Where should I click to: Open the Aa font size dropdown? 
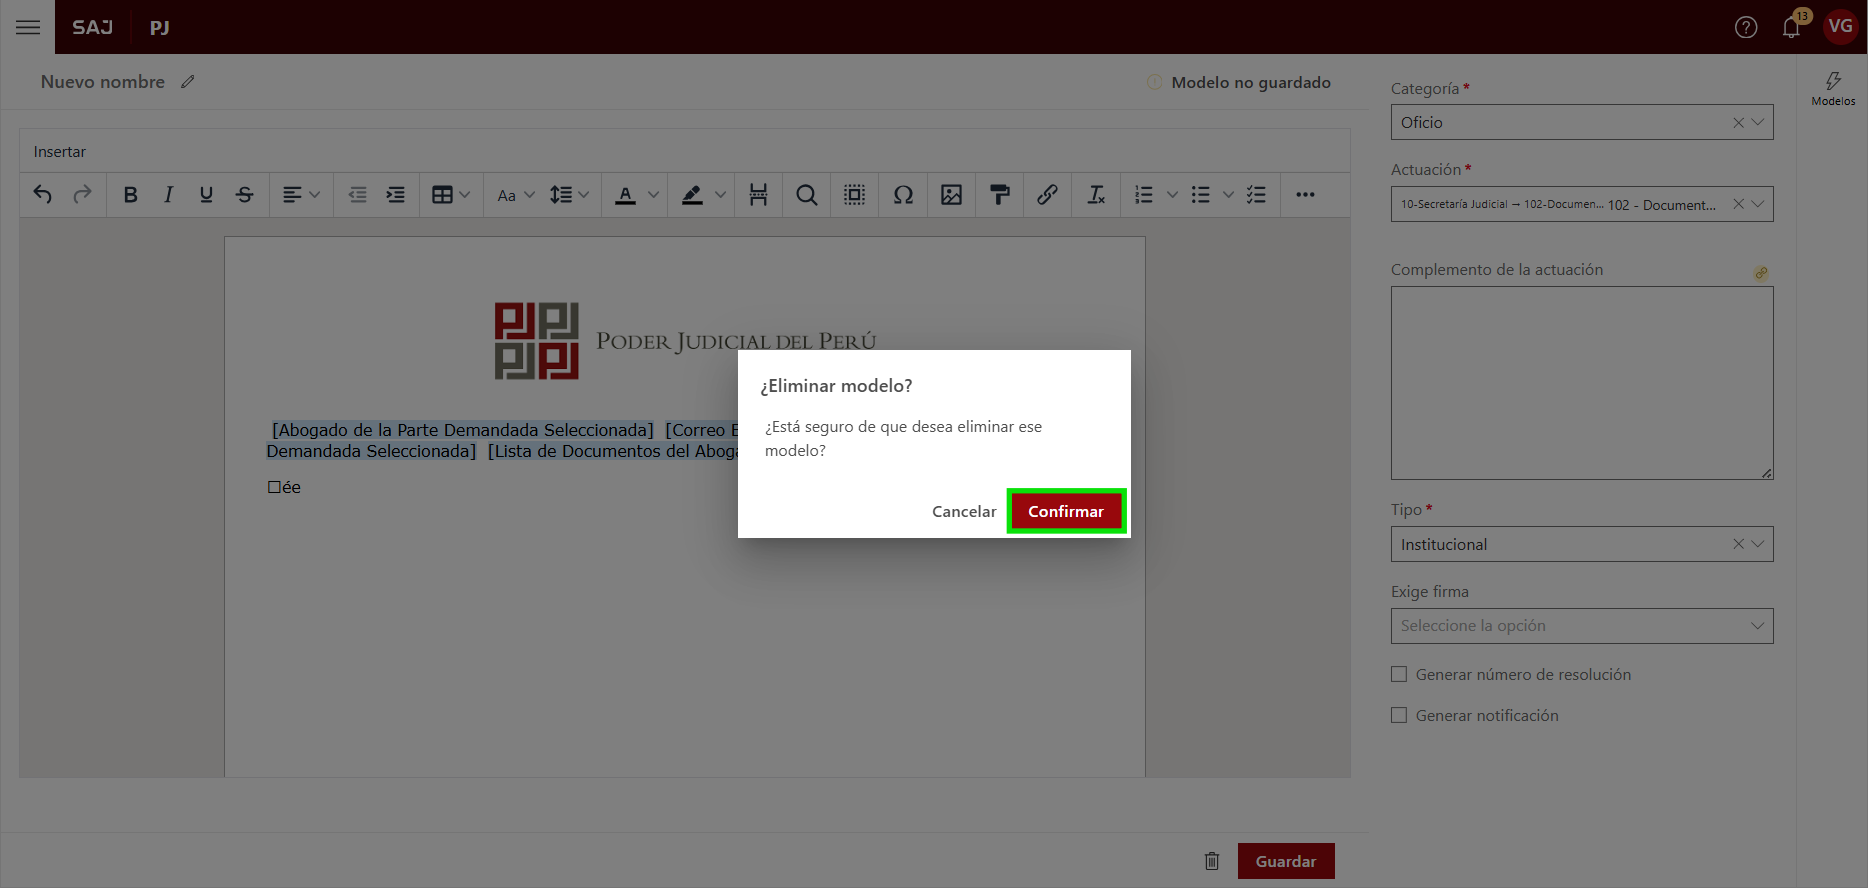coord(516,194)
